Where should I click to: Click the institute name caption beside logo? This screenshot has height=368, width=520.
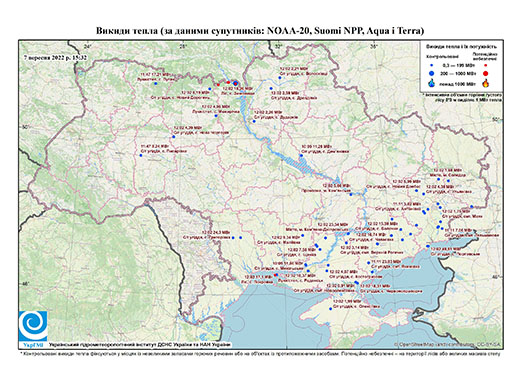tap(140, 344)
